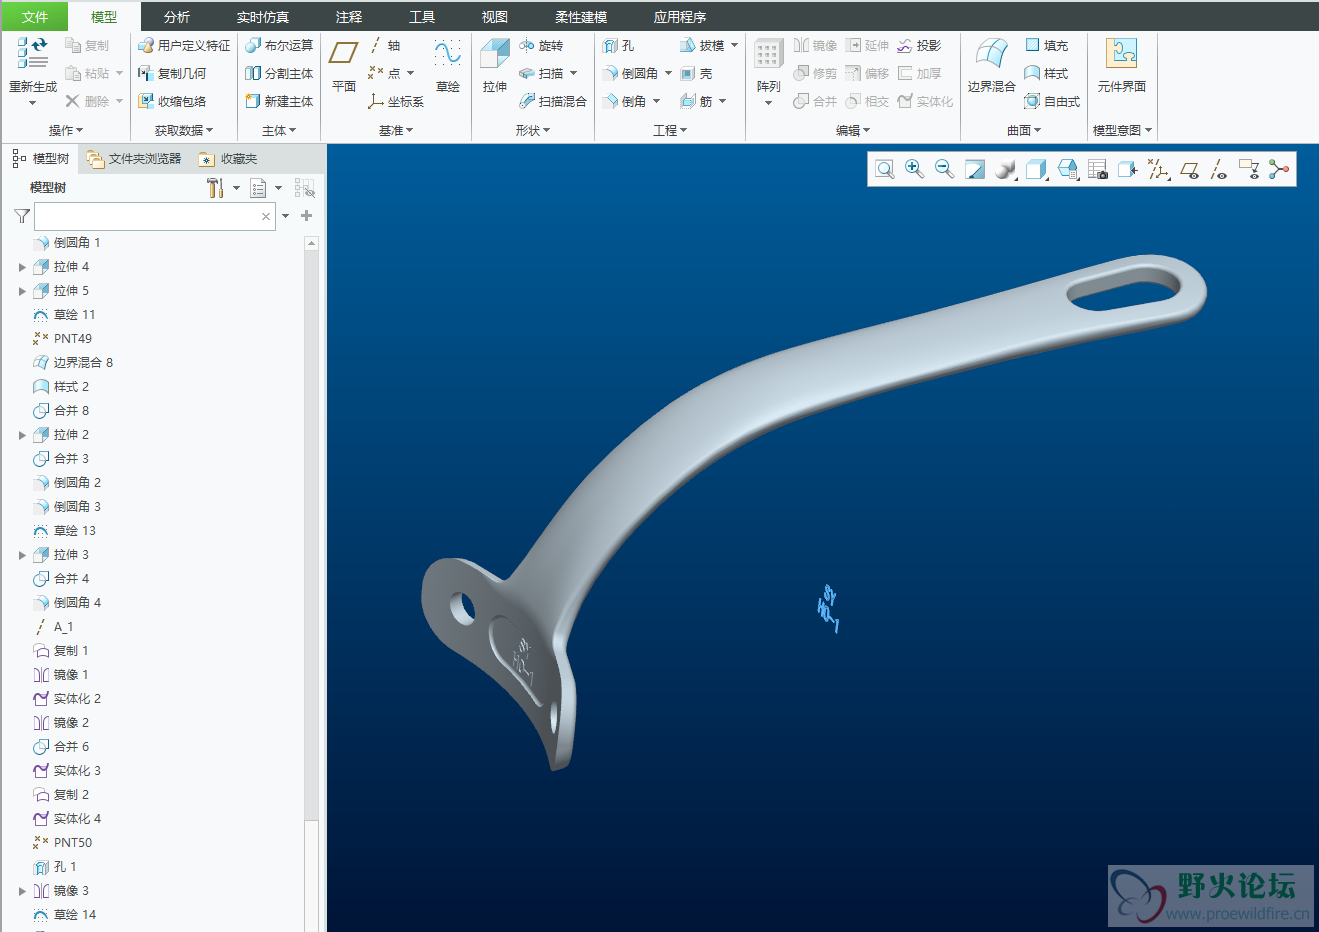Screen dimensions: 1319x932
Task: Click User-Defined Feature (用户定义特征) button
Action: 184,46
